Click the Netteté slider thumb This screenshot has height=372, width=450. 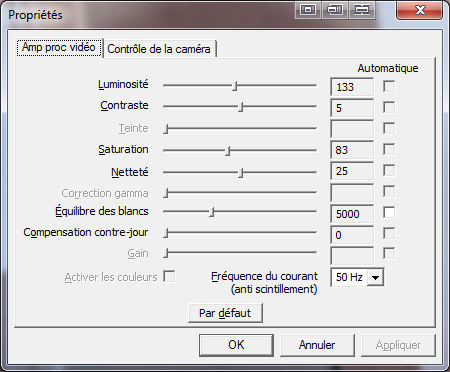241,173
